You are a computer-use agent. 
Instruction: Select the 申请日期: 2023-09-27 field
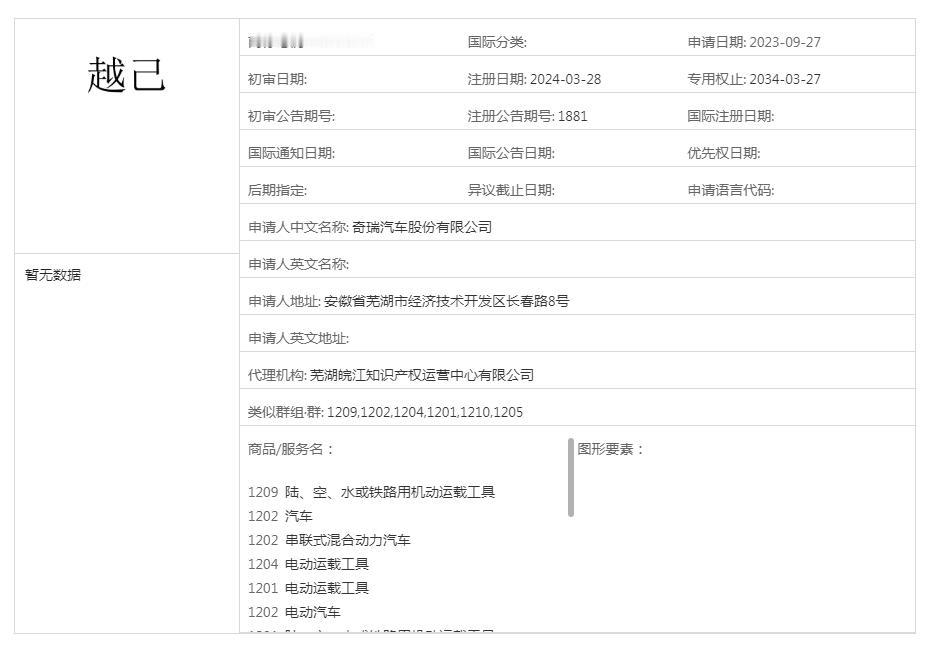coord(754,42)
